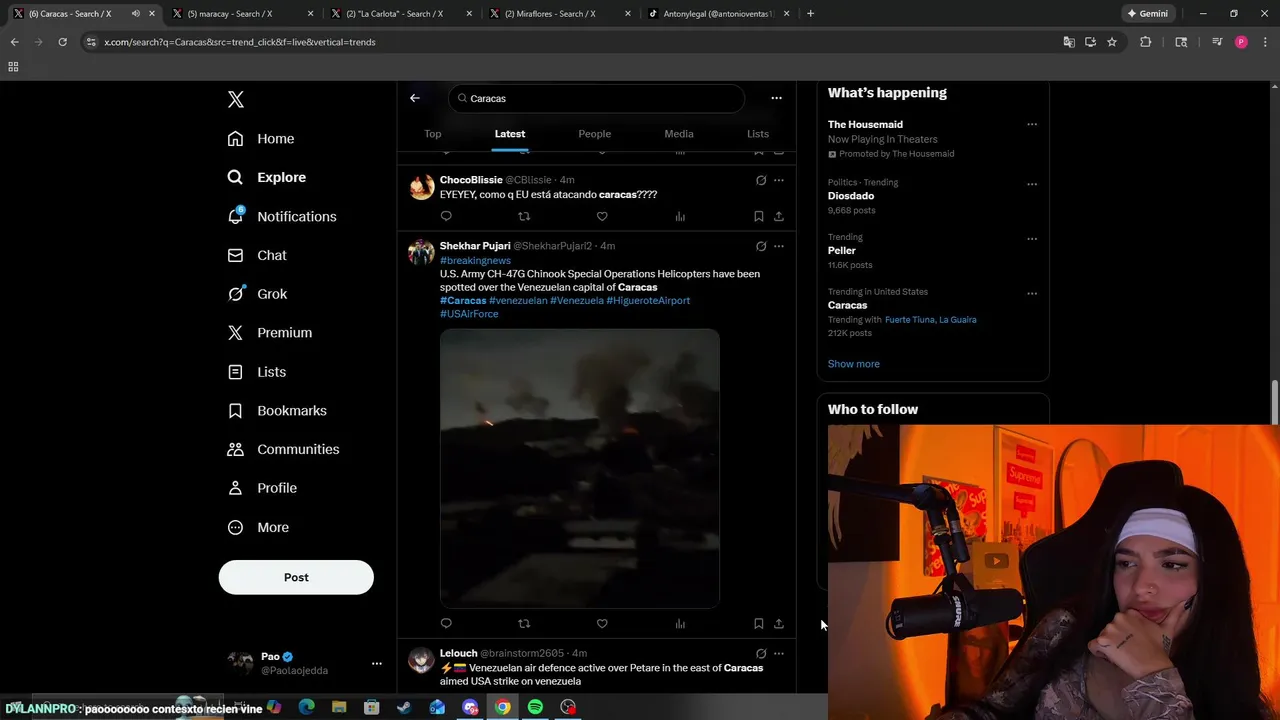Open options for Peller trend
Image resolution: width=1280 pixels, height=720 pixels.
1032,239
